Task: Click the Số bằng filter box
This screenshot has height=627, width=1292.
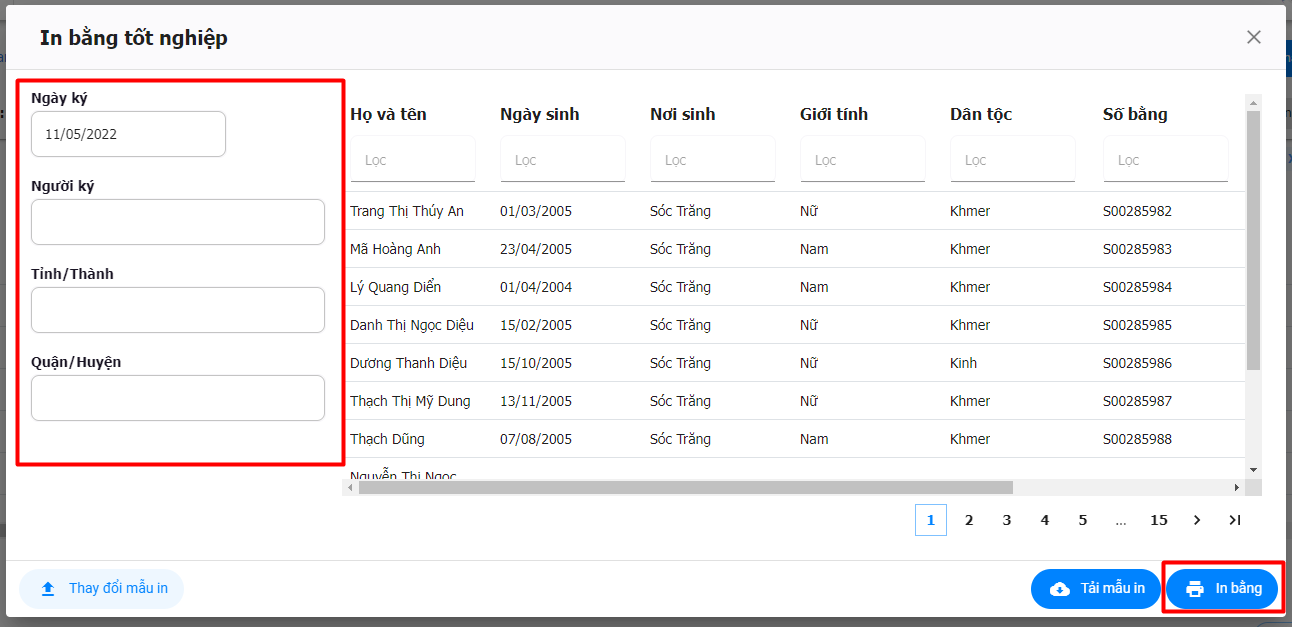Action: (1165, 160)
